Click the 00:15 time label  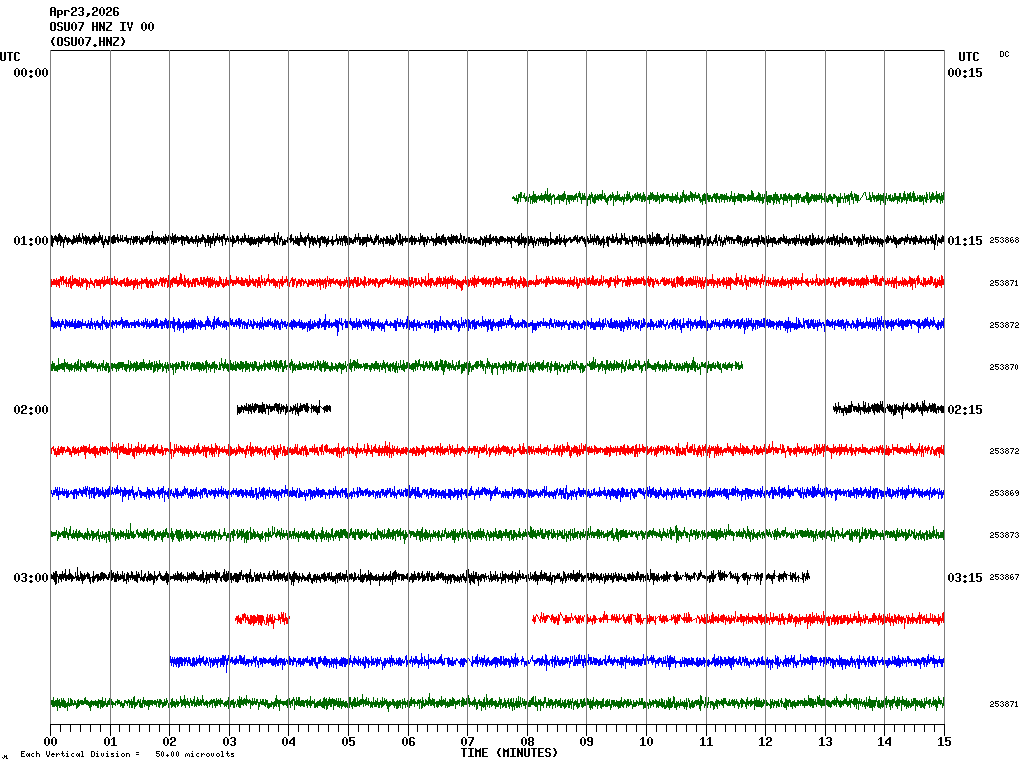point(964,73)
